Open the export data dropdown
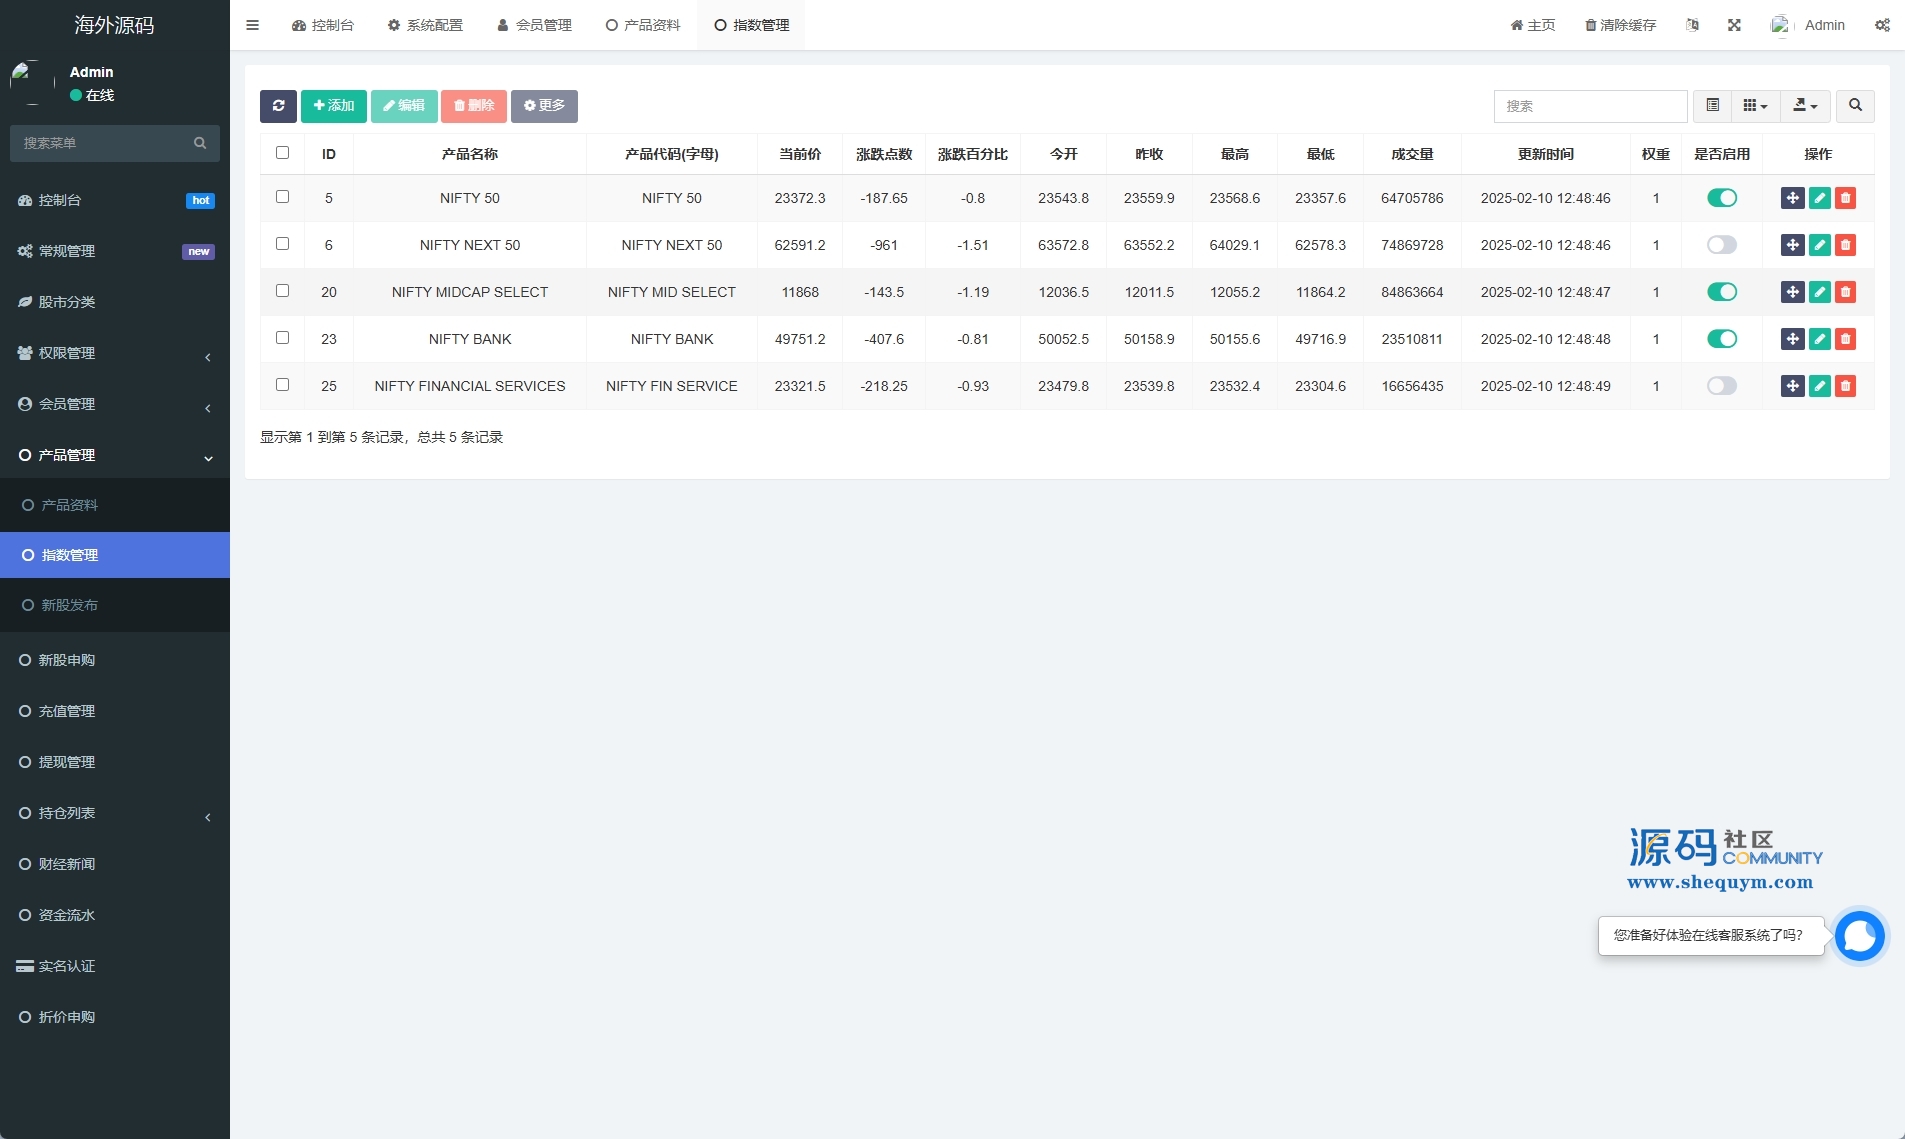Screen dimensions: 1905x1139 [1805, 106]
